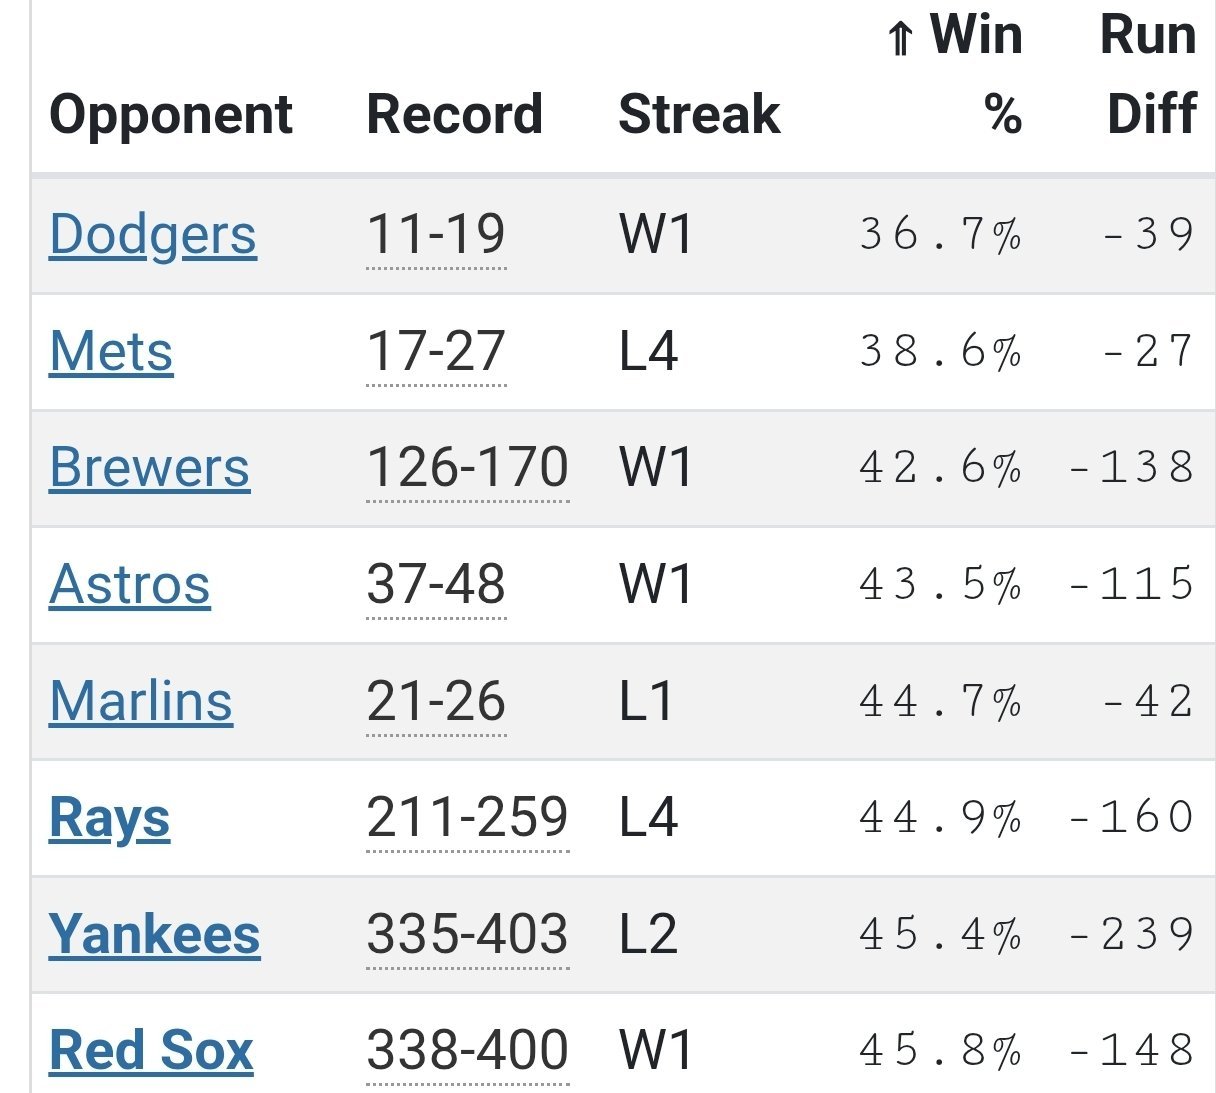
Task: Sort by the Run Diff header
Action: click(x=1150, y=75)
